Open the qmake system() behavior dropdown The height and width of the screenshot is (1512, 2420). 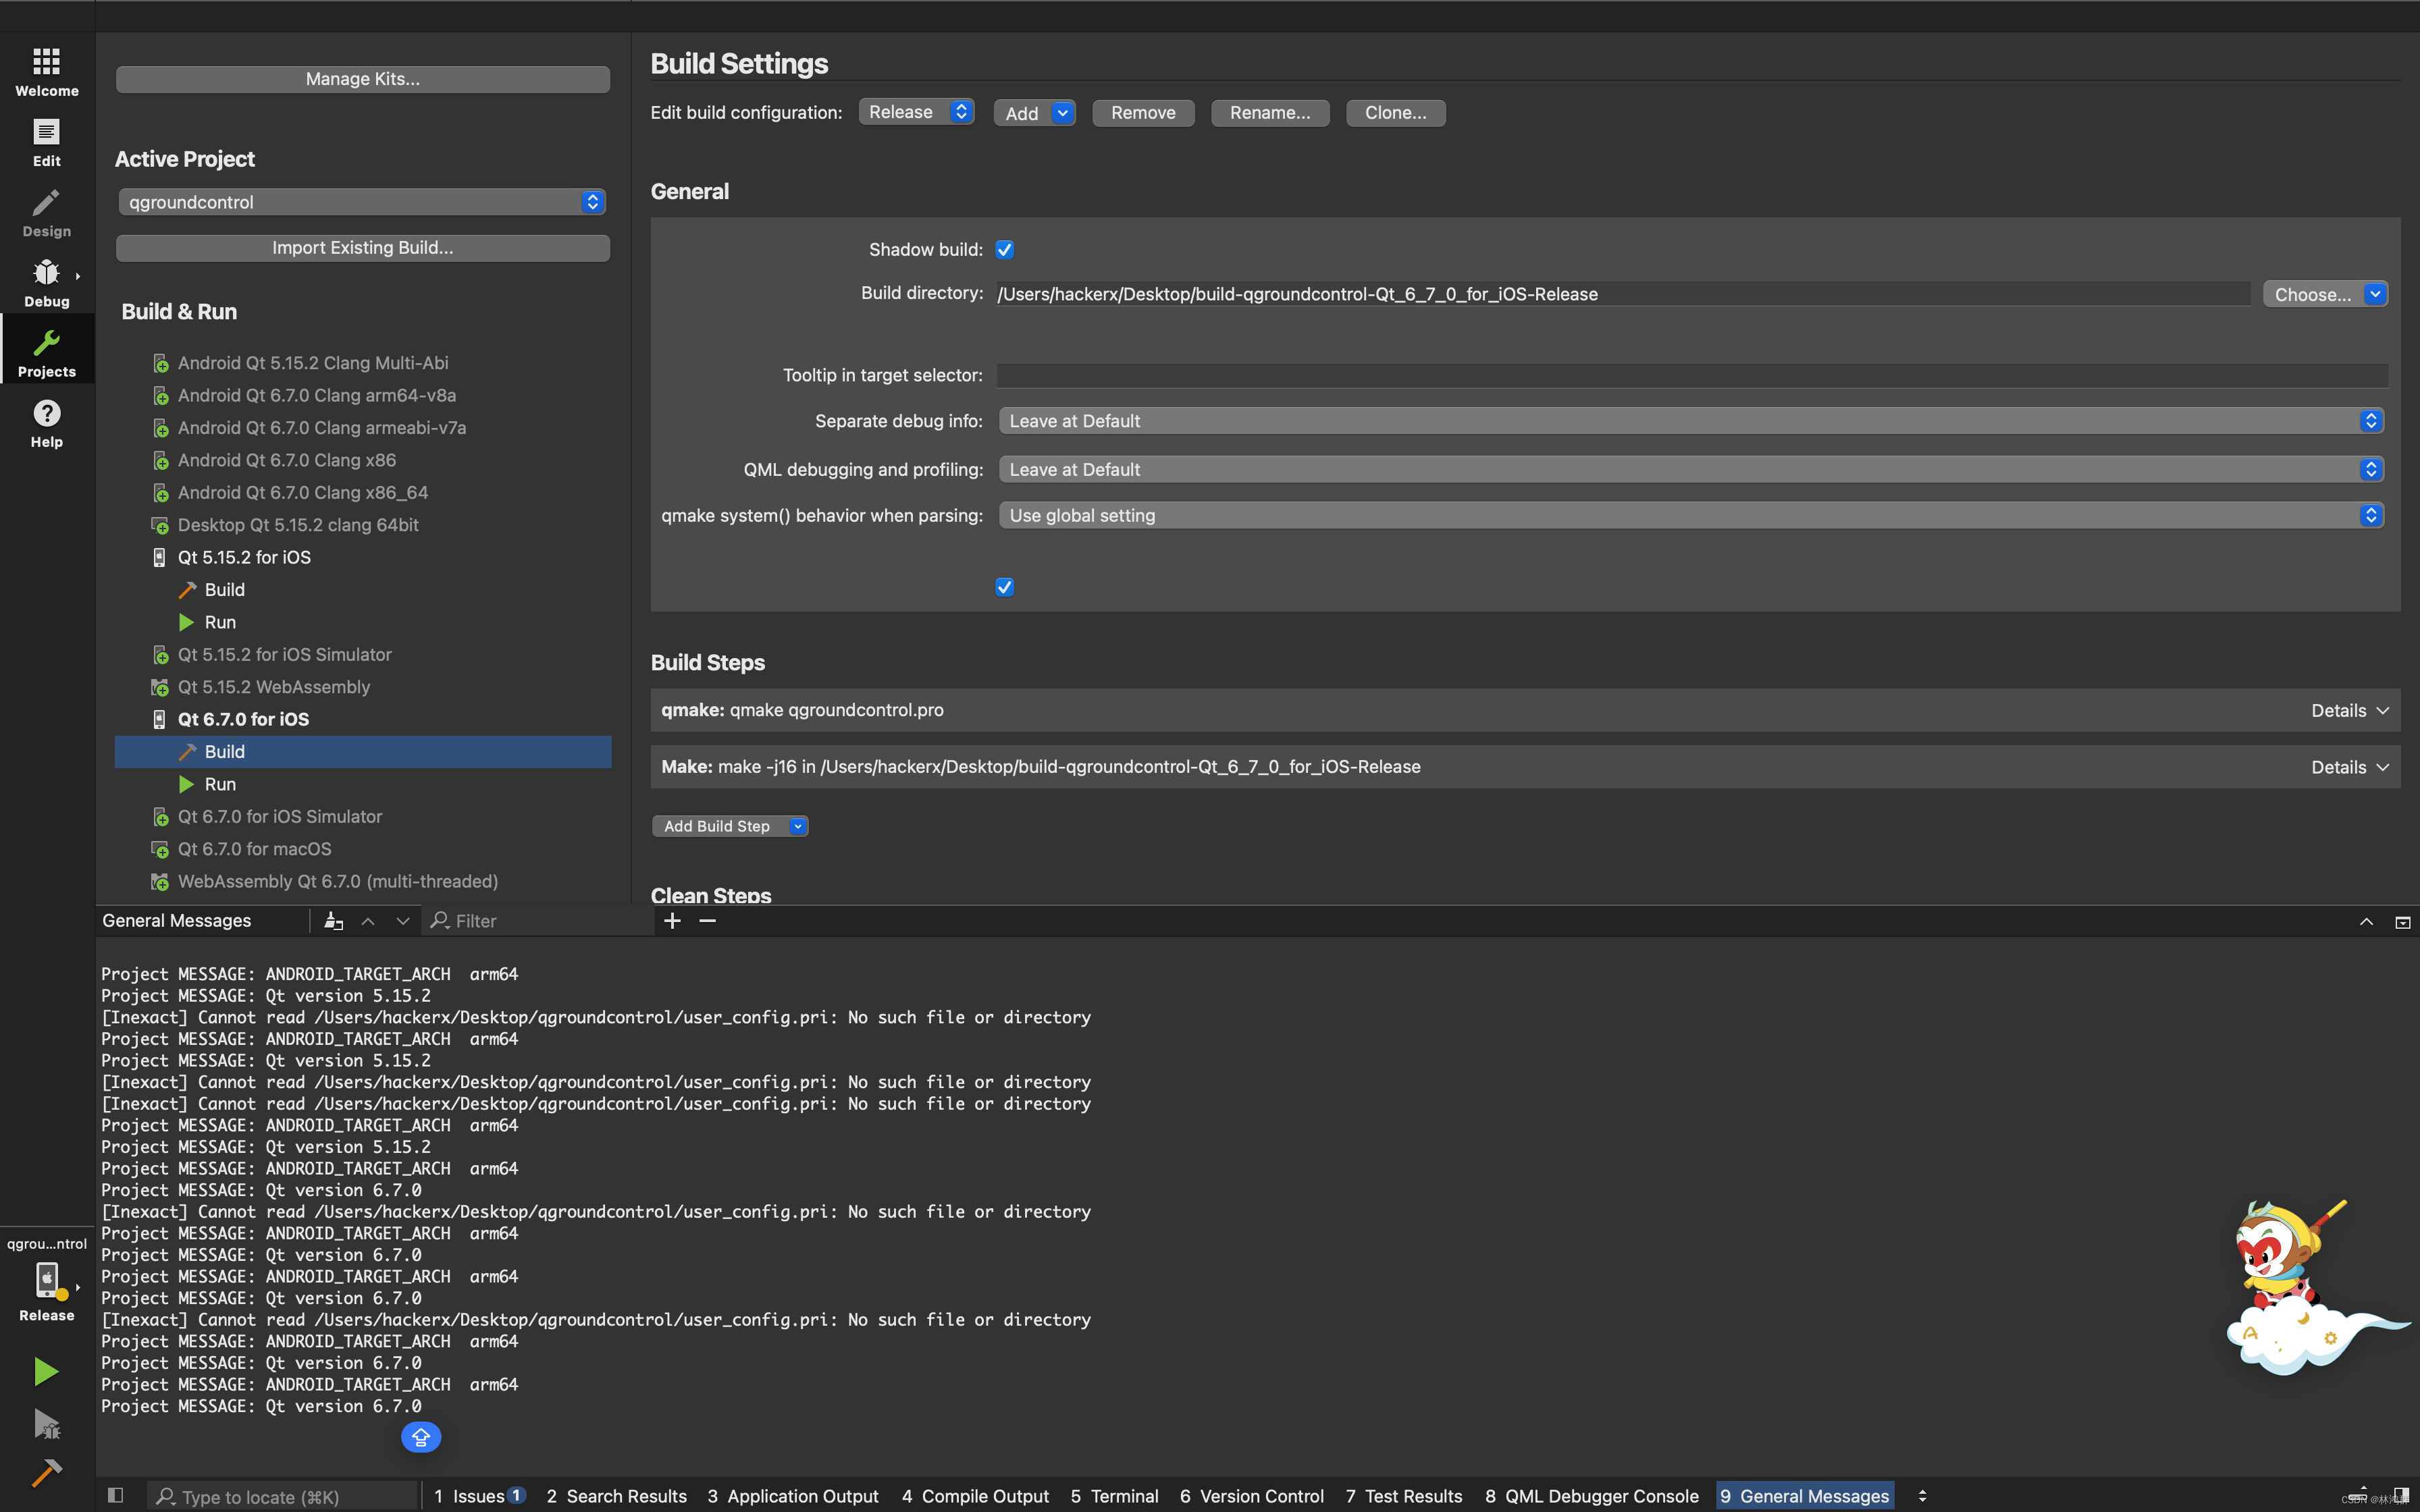1691,515
